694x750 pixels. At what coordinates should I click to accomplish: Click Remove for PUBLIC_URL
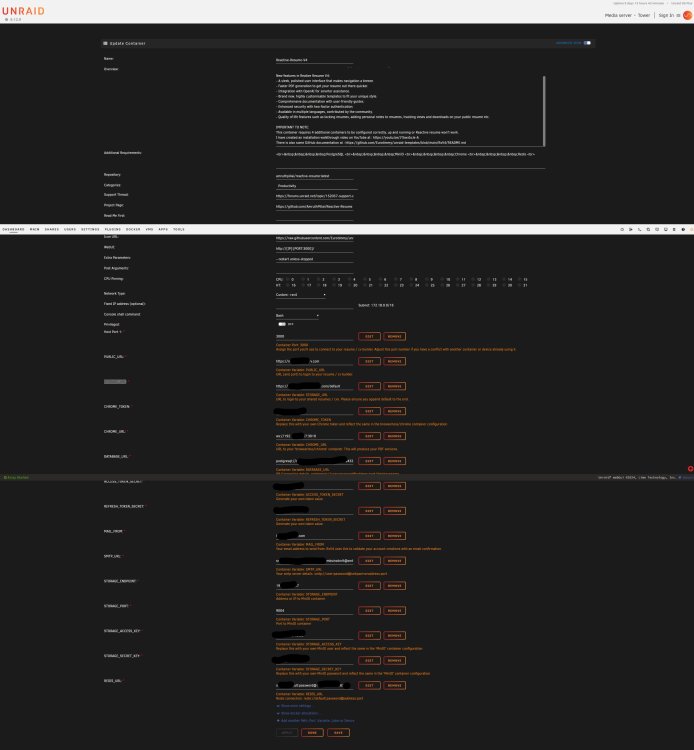click(394, 361)
